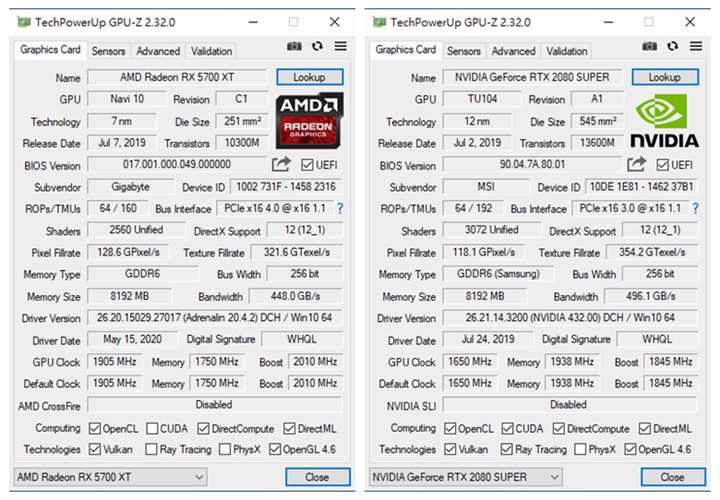The height and width of the screenshot is (500, 720).
Task: Click Subvendor value Gigabyte
Action: coord(130,187)
